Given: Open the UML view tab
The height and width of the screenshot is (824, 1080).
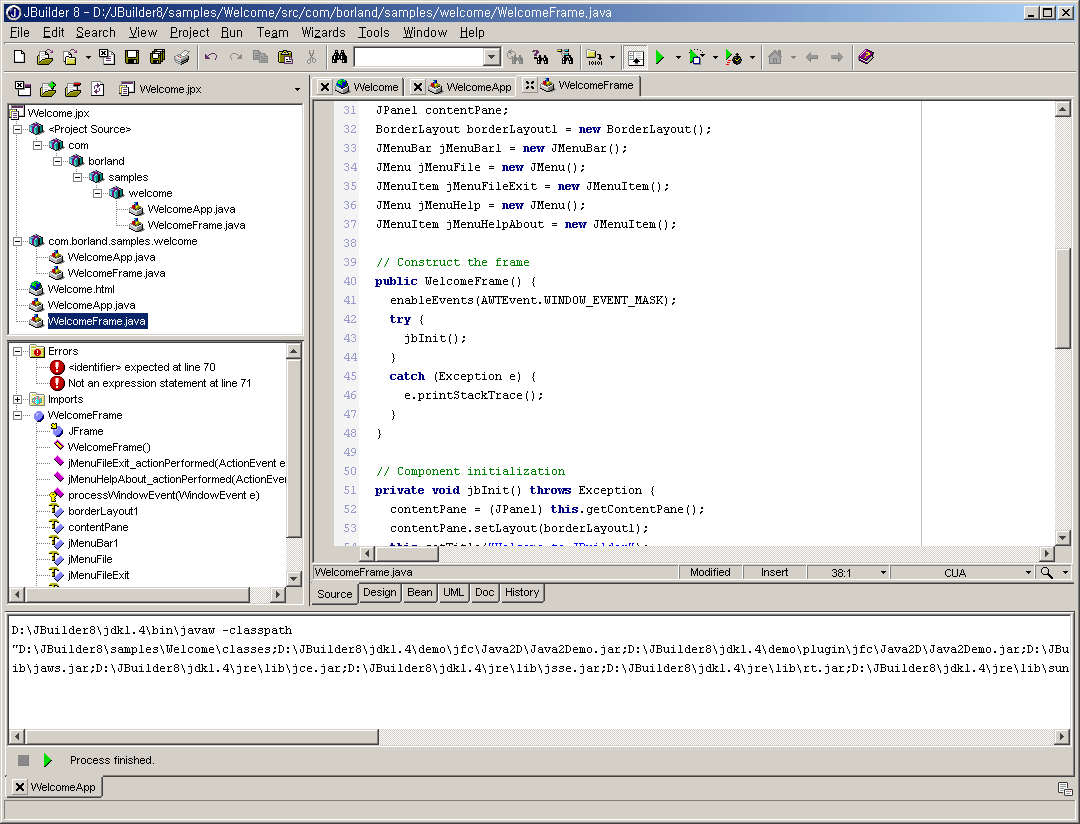Looking at the screenshot, I should pos(453,592).
